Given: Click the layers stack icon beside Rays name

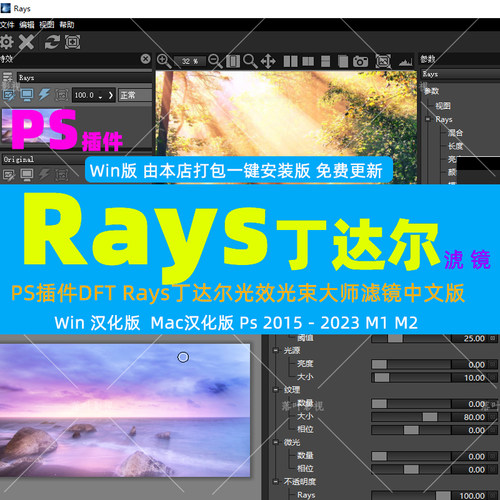Looking at the screenshot, I should 7,77.
